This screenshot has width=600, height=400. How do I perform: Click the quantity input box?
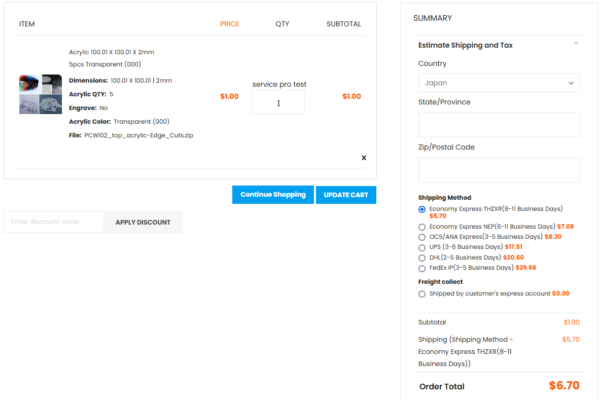(278, 102)
